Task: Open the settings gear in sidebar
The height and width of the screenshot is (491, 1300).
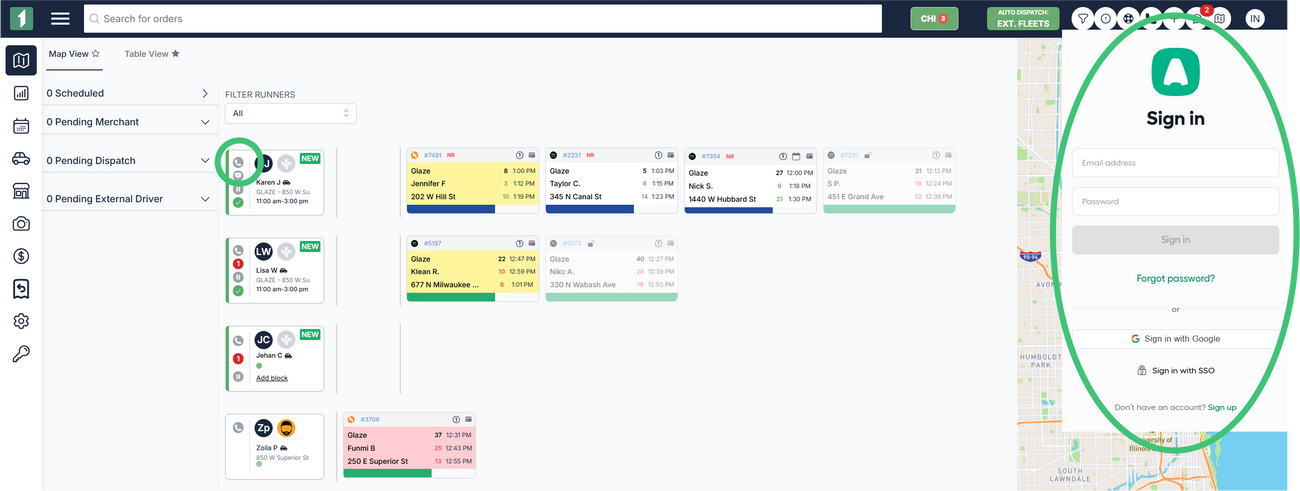Action: point(21,321)
